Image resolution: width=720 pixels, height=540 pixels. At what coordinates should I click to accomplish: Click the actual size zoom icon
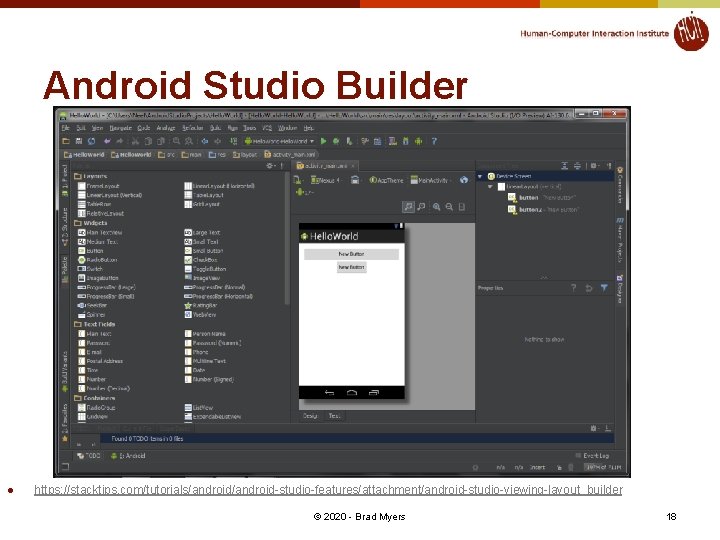coord(421,207)
